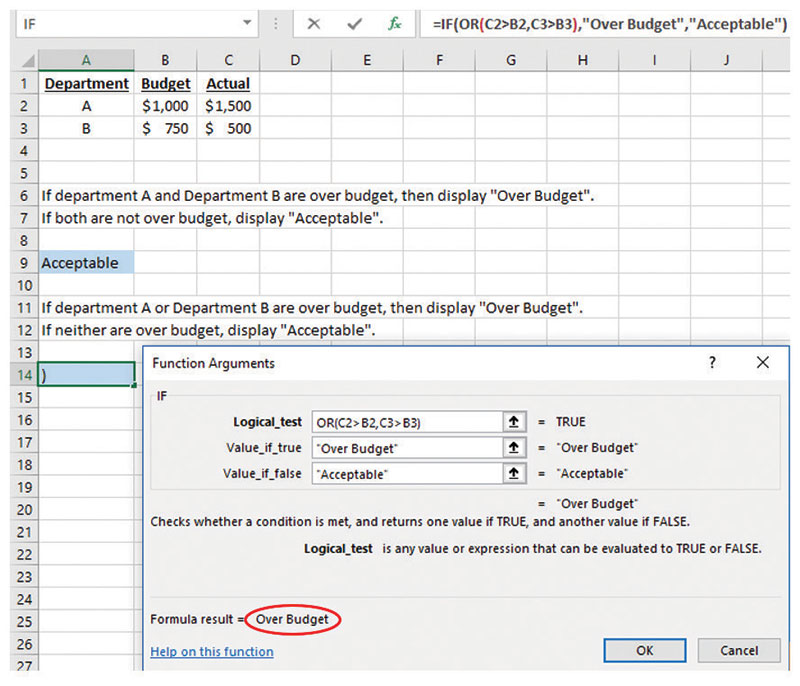
Task: Collapse dialog via Logical_test range selector
Action: pos(513,422)
